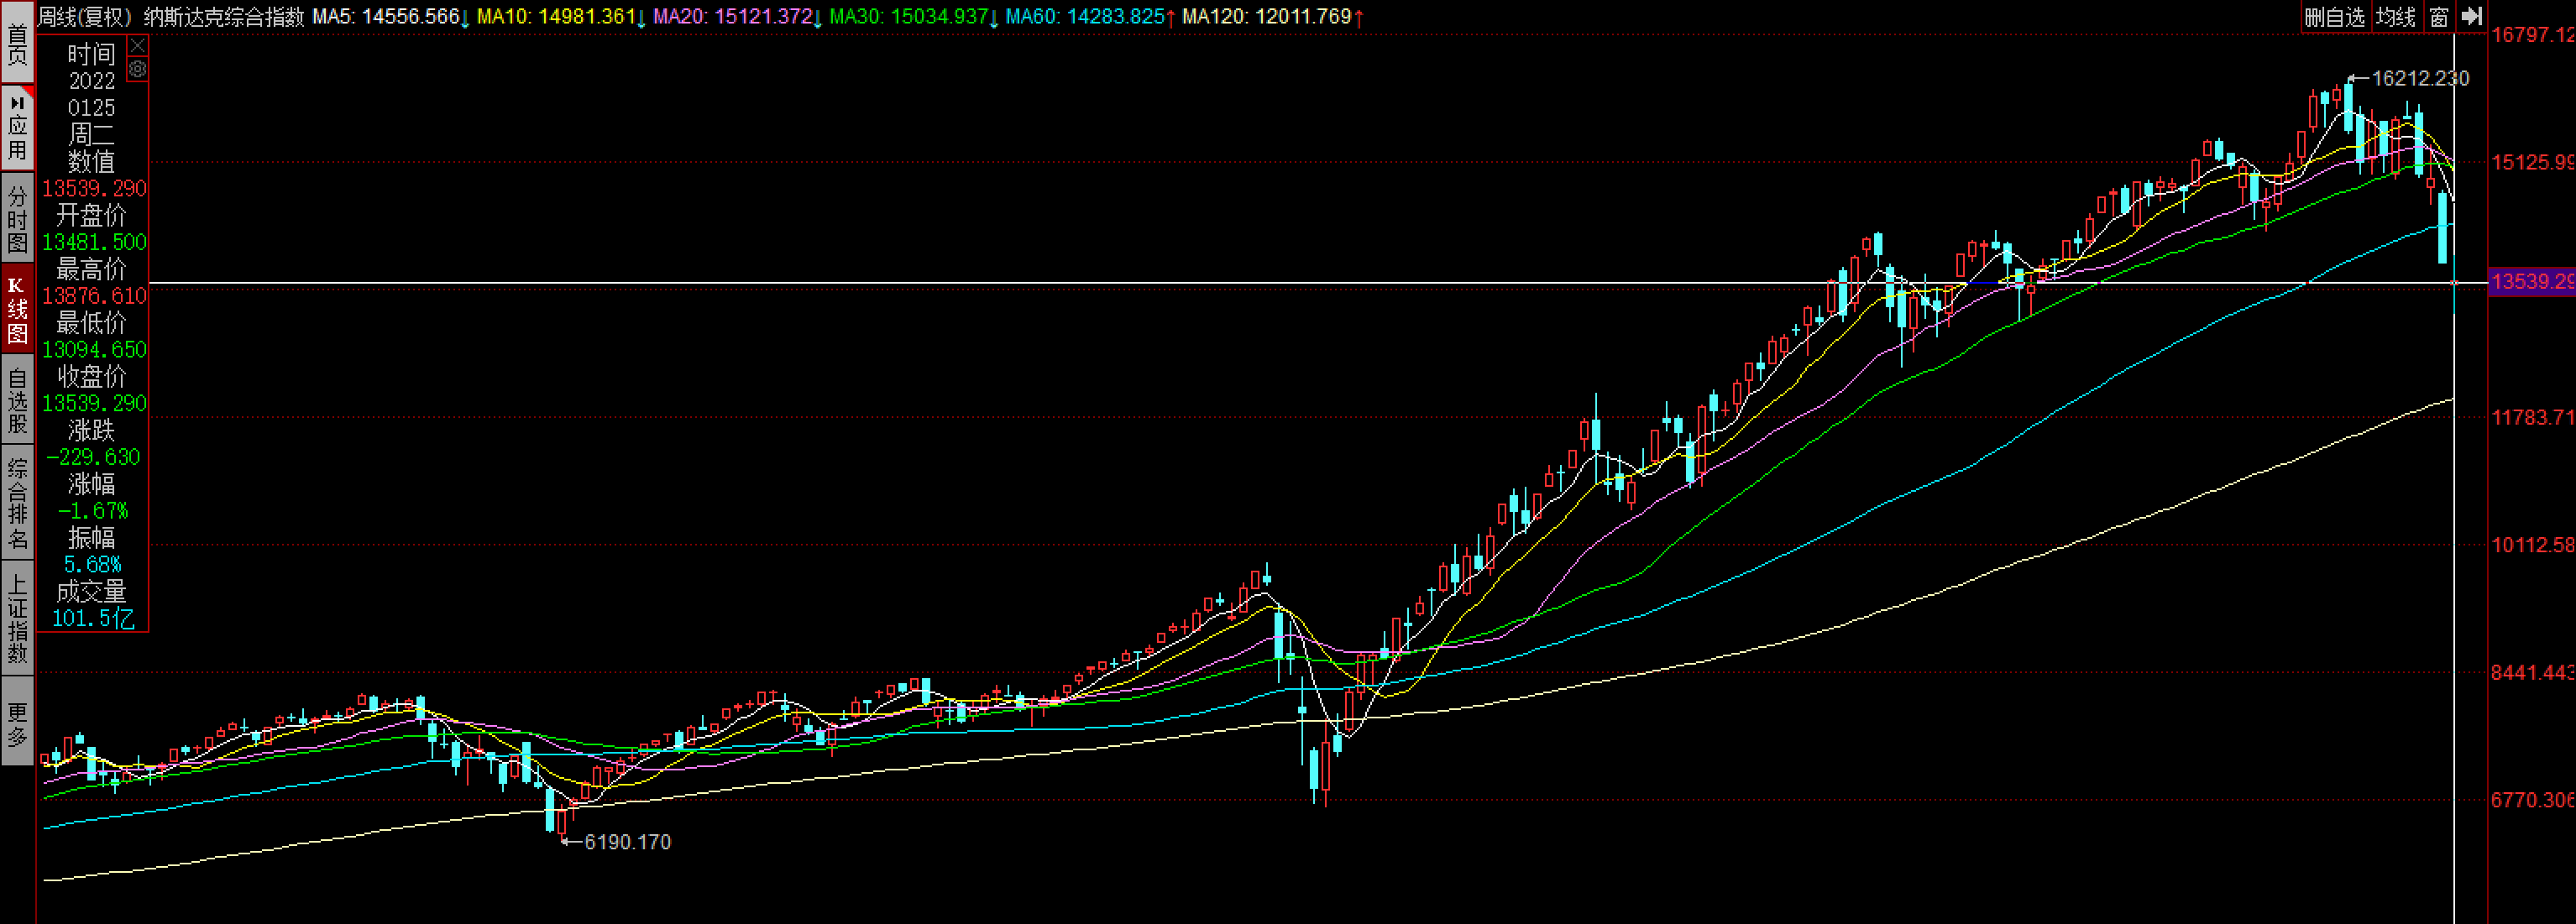
Task: Click the 删自选 remove-from-watchlist button
Action: pyautogui.click(x=2335, y=16)
